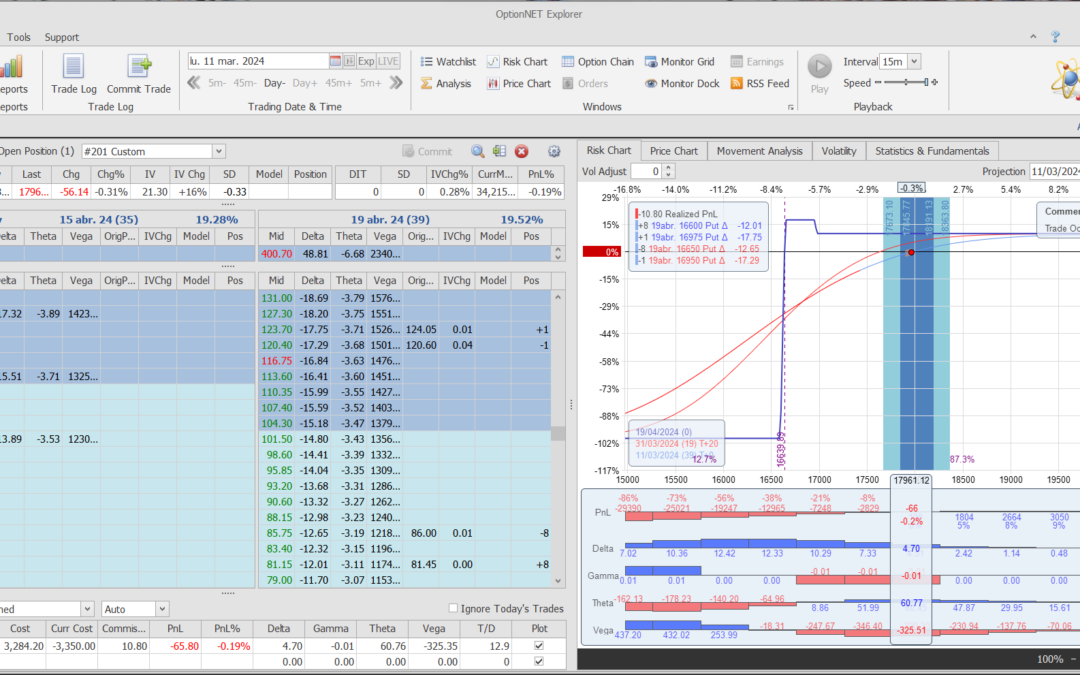1080x675 pixels.
Task: Toggle Plot checkbox in second position row
Action: (541, 662)
